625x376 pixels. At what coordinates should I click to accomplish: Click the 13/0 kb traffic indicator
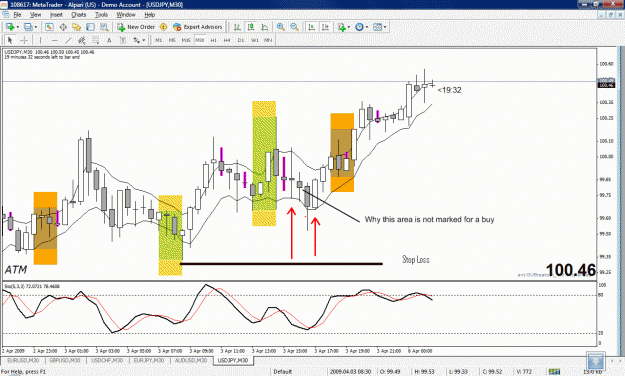tap(593, 372)
